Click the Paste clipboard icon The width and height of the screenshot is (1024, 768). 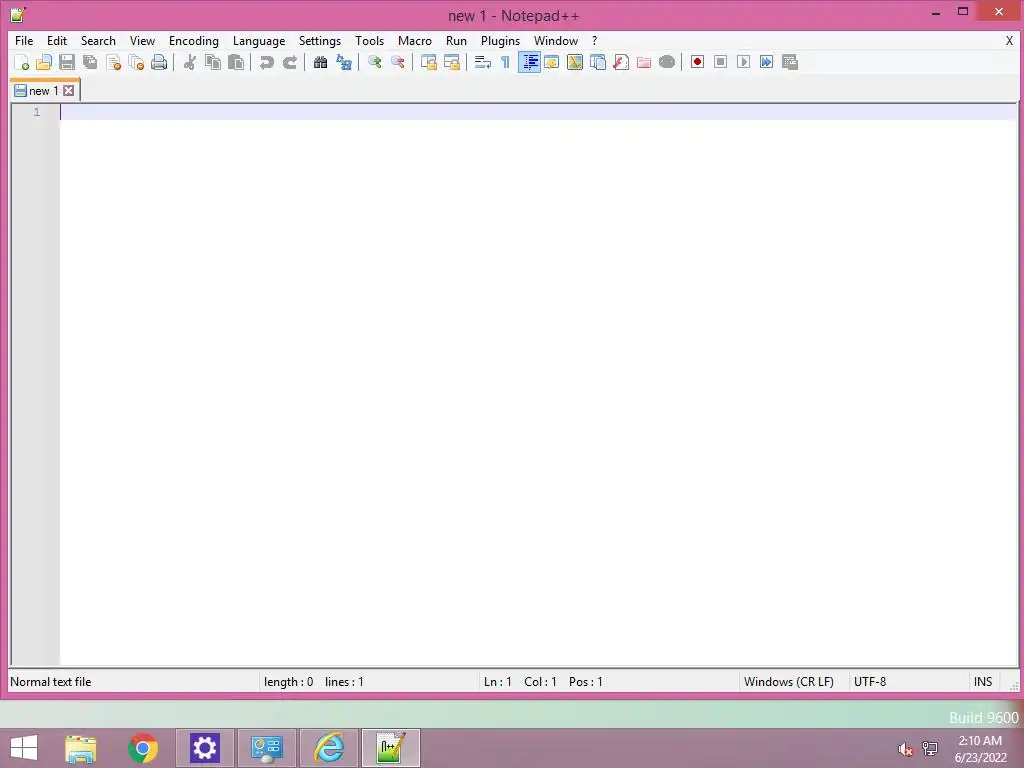[236, 62]
